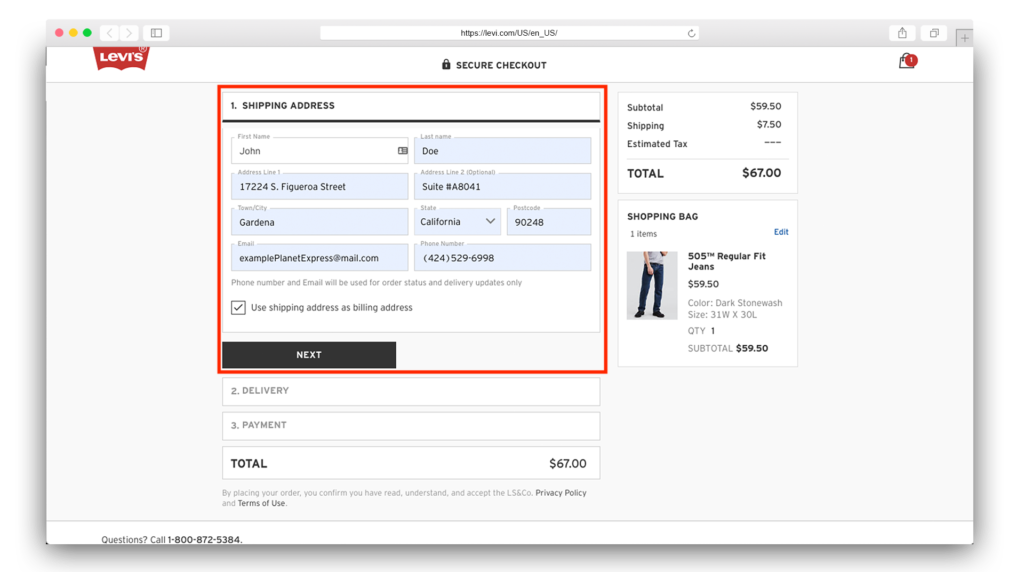Click the secure checkout lock icon
Image resolution: width=1024 pixels, height=572 pixels.
click(x=446, y=64)
